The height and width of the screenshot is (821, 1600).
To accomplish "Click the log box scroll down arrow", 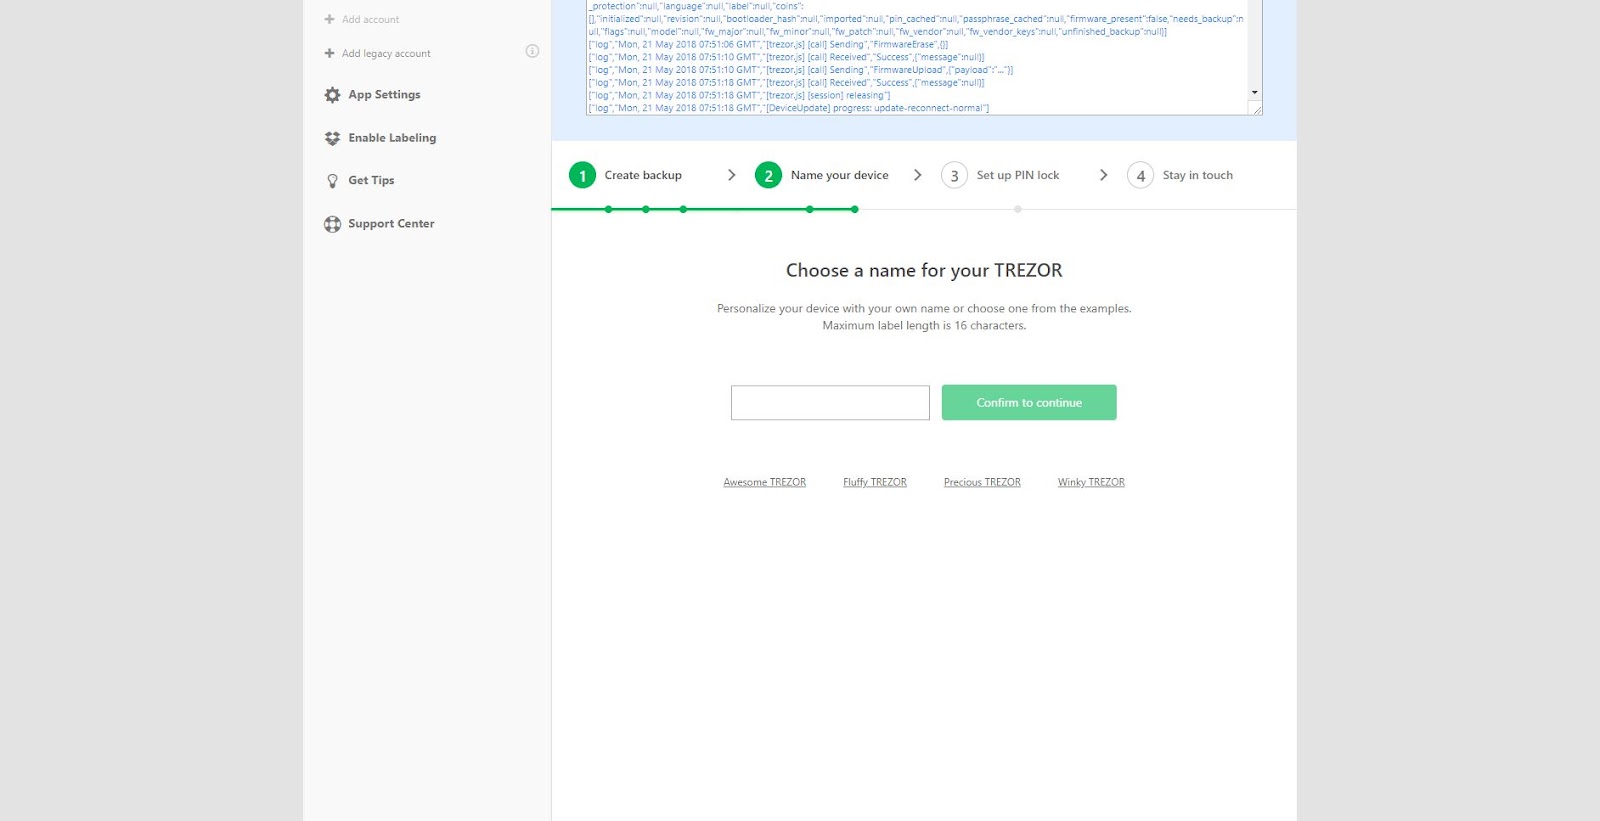I will click(1254, 92).
